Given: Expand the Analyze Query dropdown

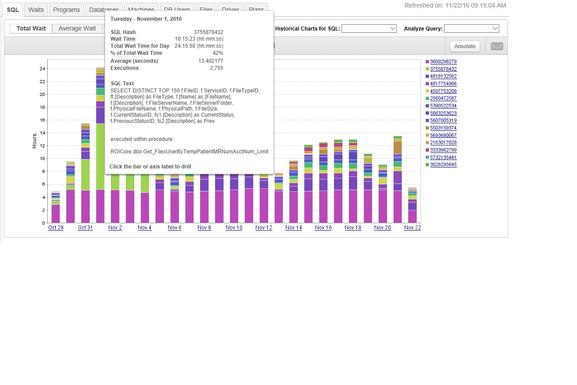Looking at the screenshot, I should tap(471, 28).
